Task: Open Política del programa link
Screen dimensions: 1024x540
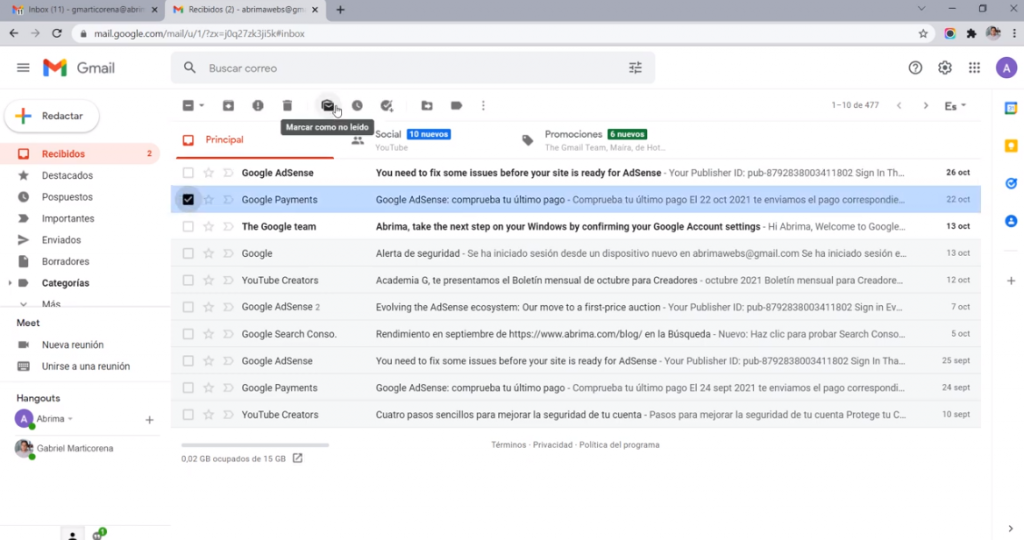Action: [619, 445]
